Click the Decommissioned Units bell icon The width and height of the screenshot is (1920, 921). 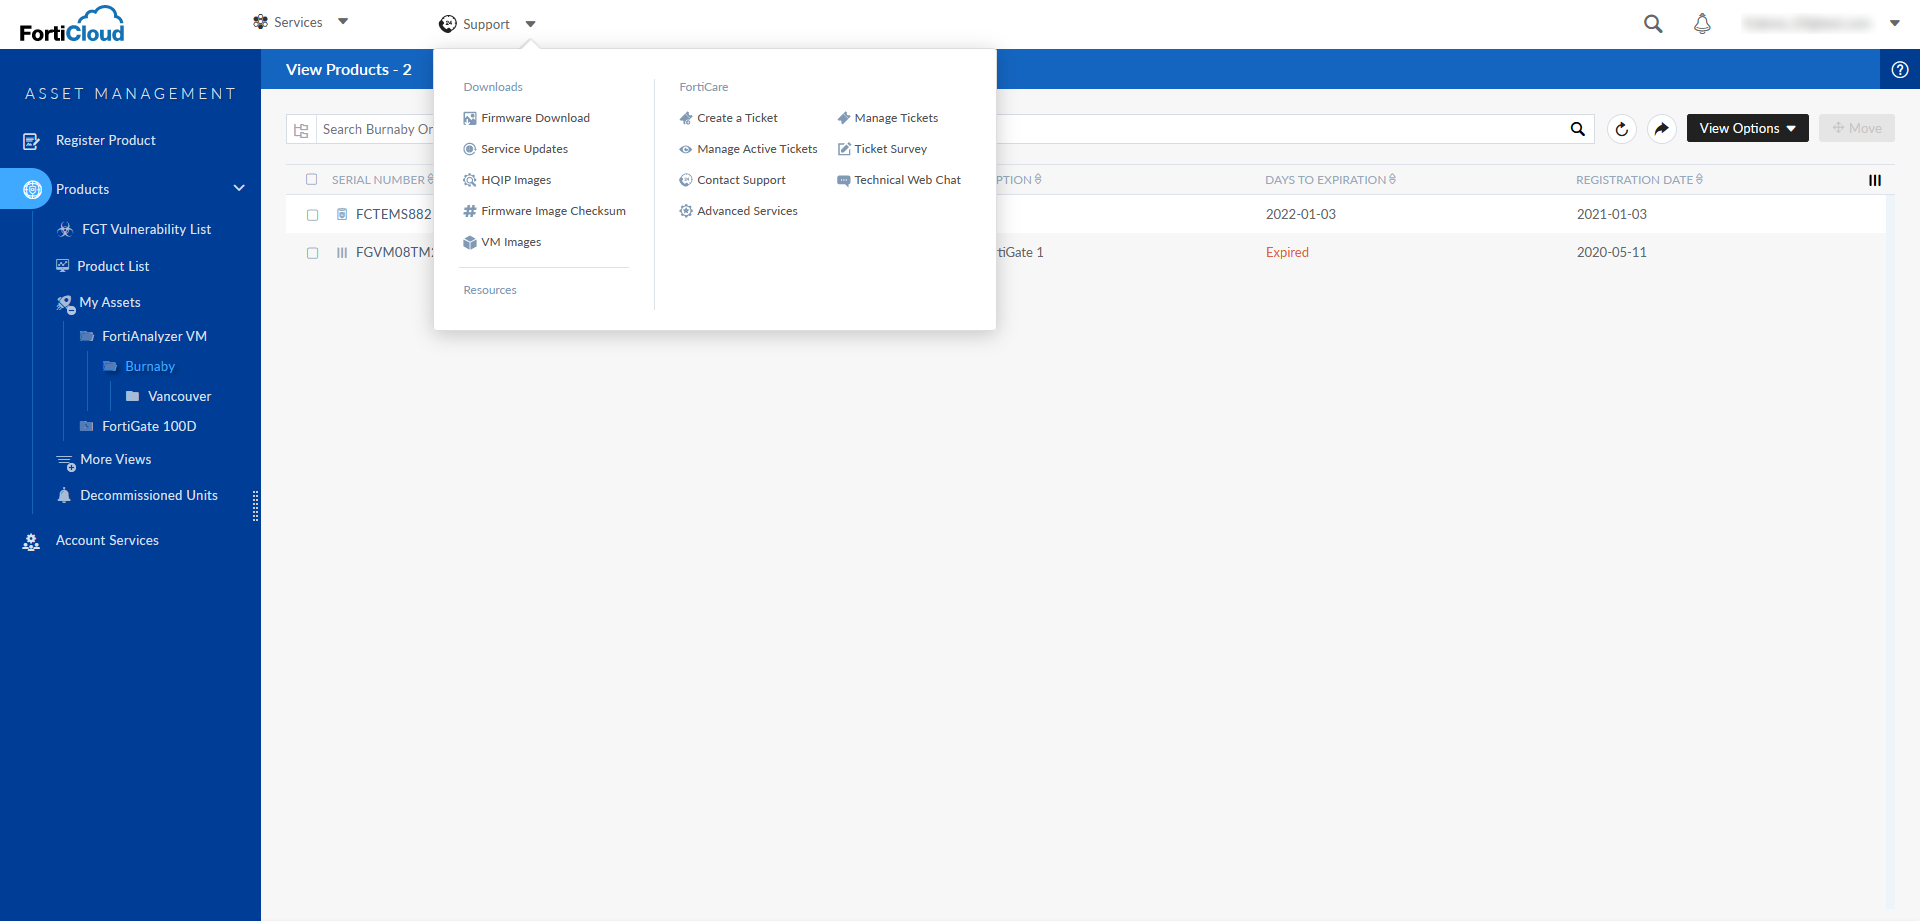[64, 495]
